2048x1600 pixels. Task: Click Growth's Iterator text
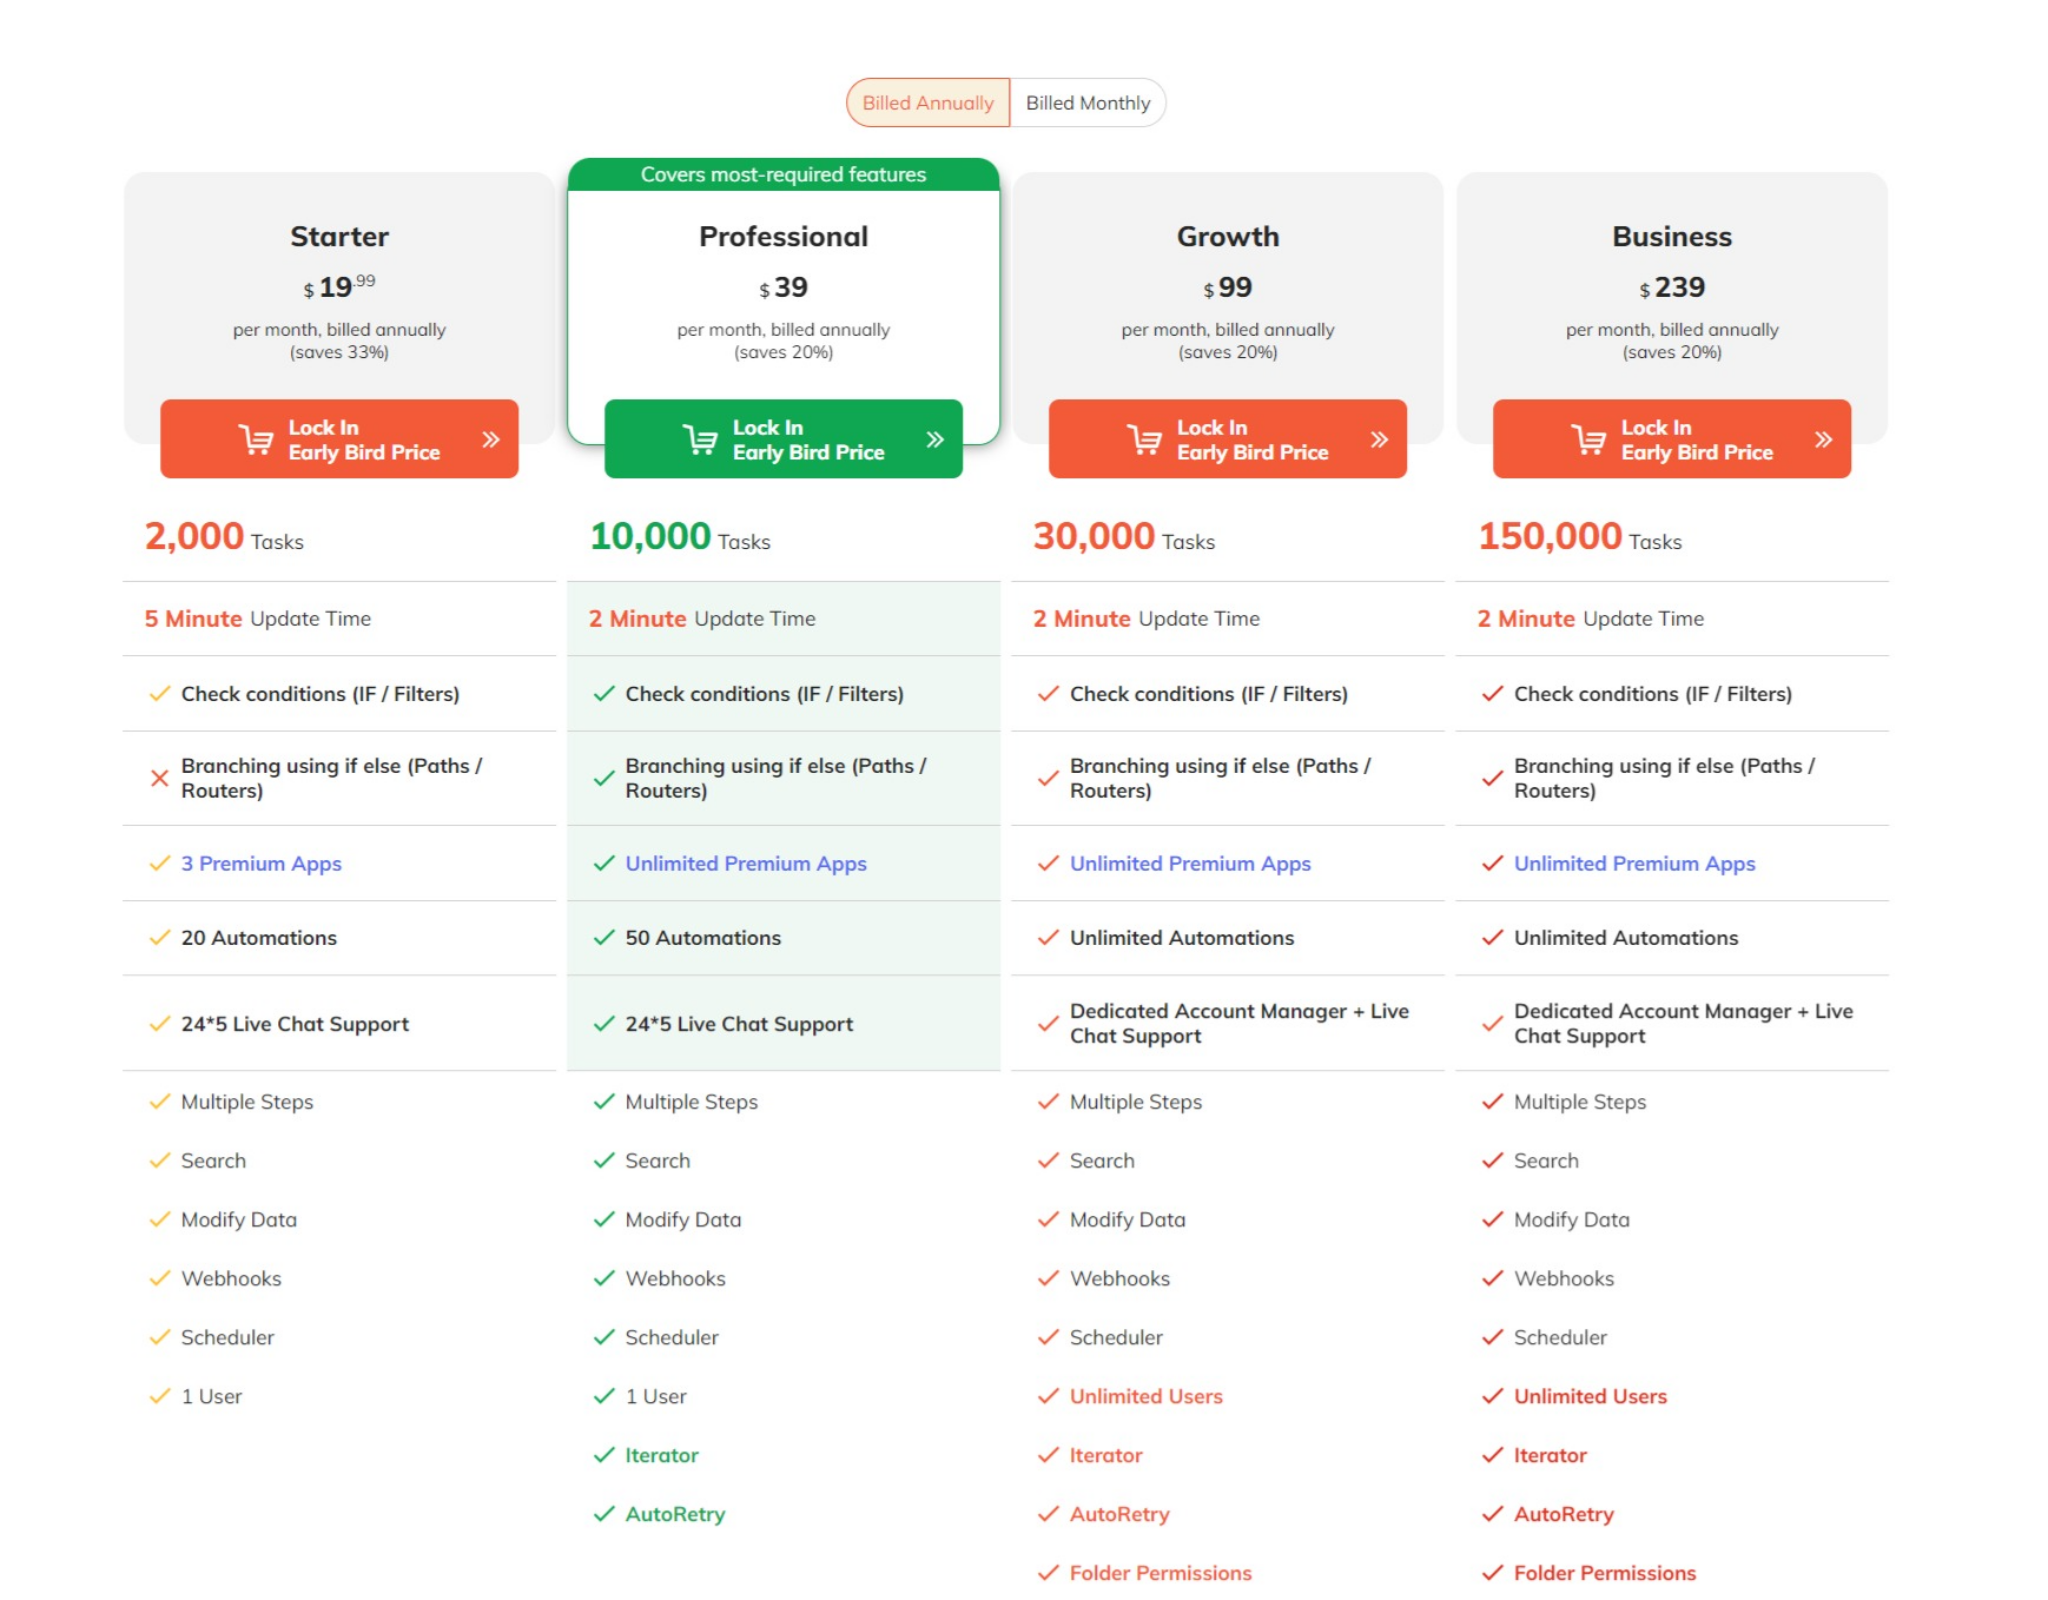click(x=1106, y=1455)
